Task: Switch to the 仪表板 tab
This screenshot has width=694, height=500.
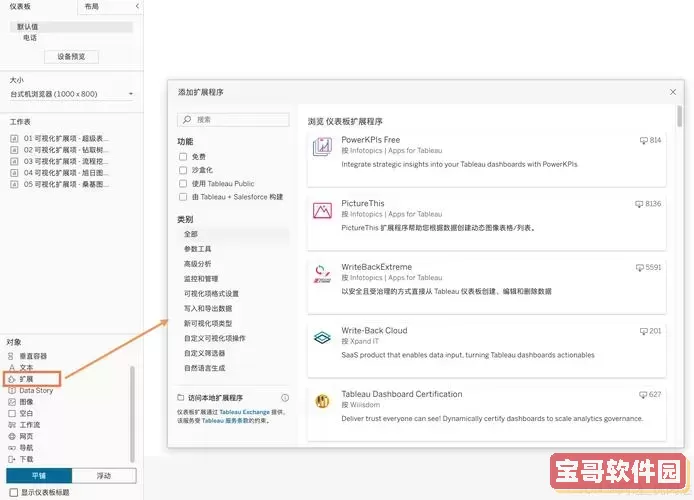Action: 20,6
